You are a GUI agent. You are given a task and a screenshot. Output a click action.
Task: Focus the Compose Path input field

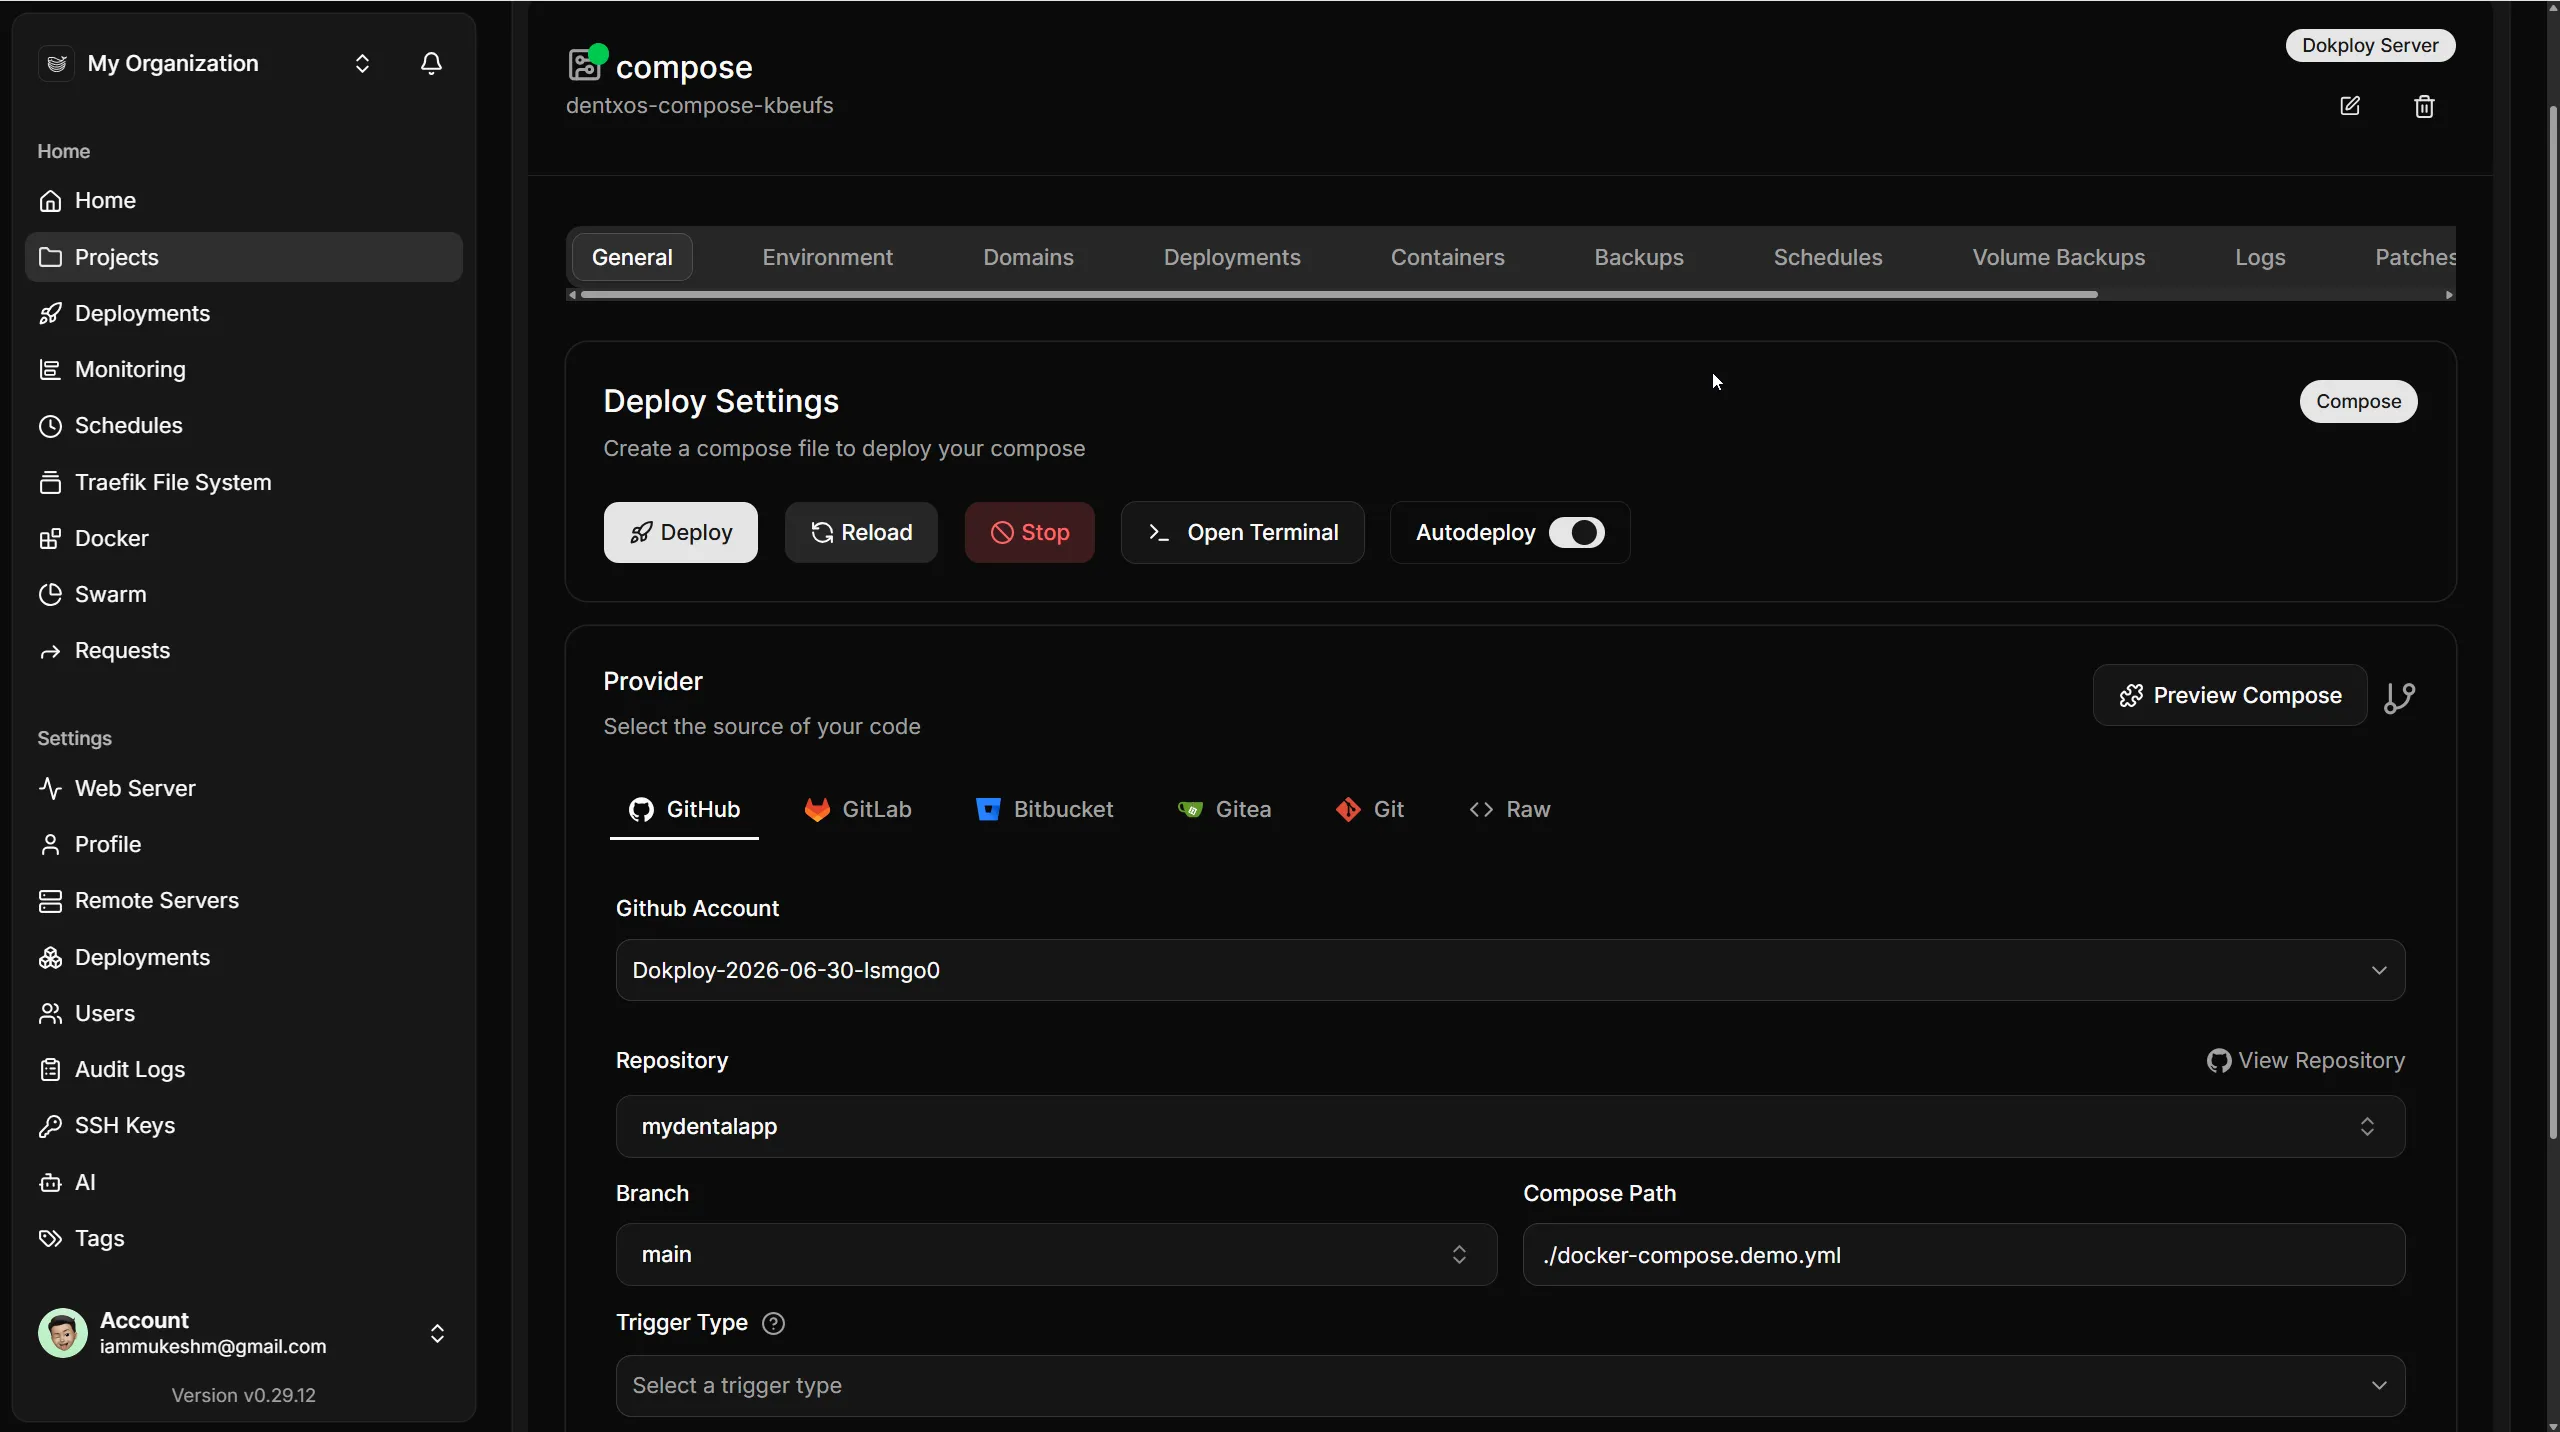[x=1964, y=1254]
